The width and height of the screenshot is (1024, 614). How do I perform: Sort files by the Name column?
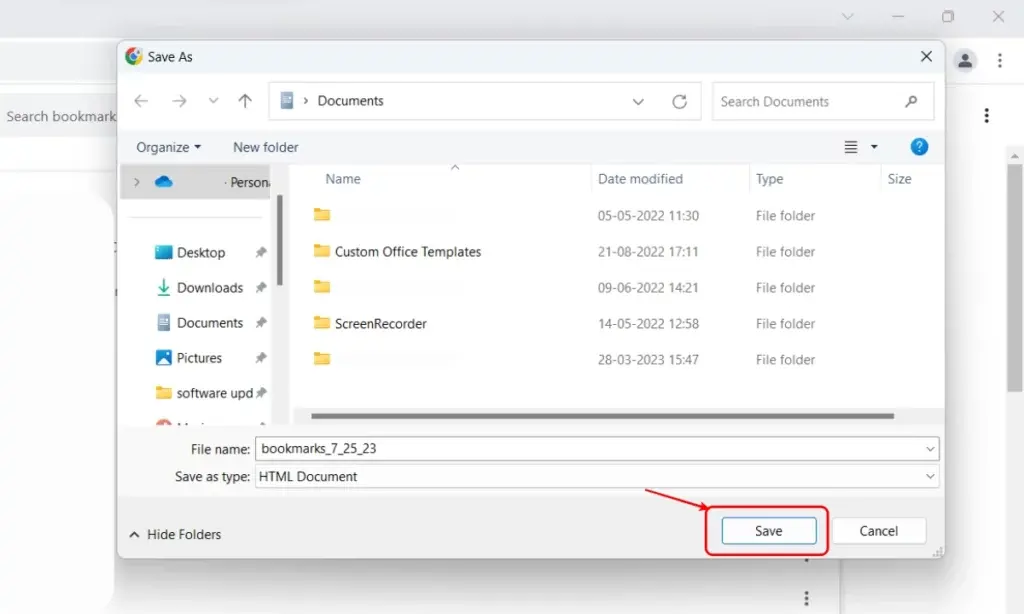[x=342, y=178]
